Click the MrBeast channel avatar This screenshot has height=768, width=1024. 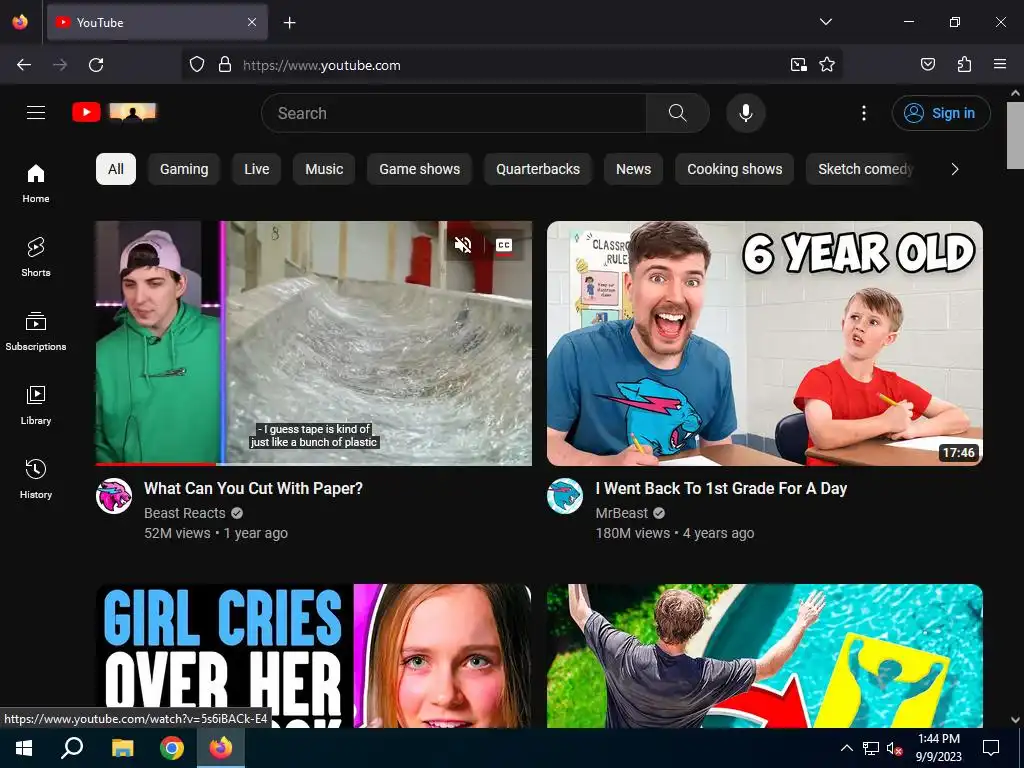565,496
